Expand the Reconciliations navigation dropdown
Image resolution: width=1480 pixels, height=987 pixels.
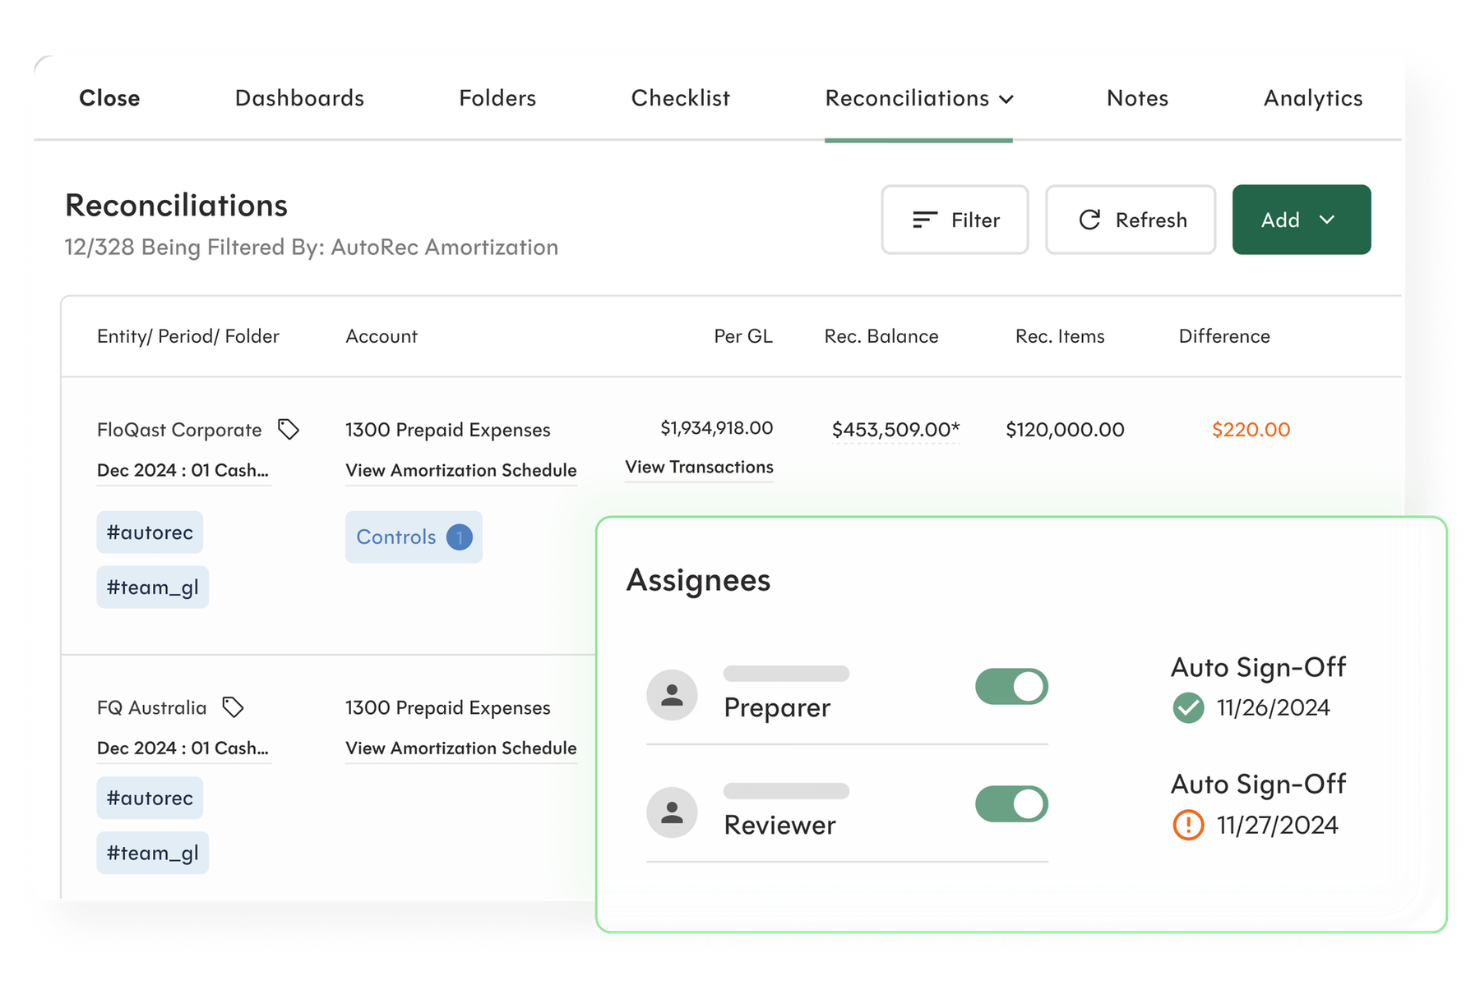tap(1008, 98)
